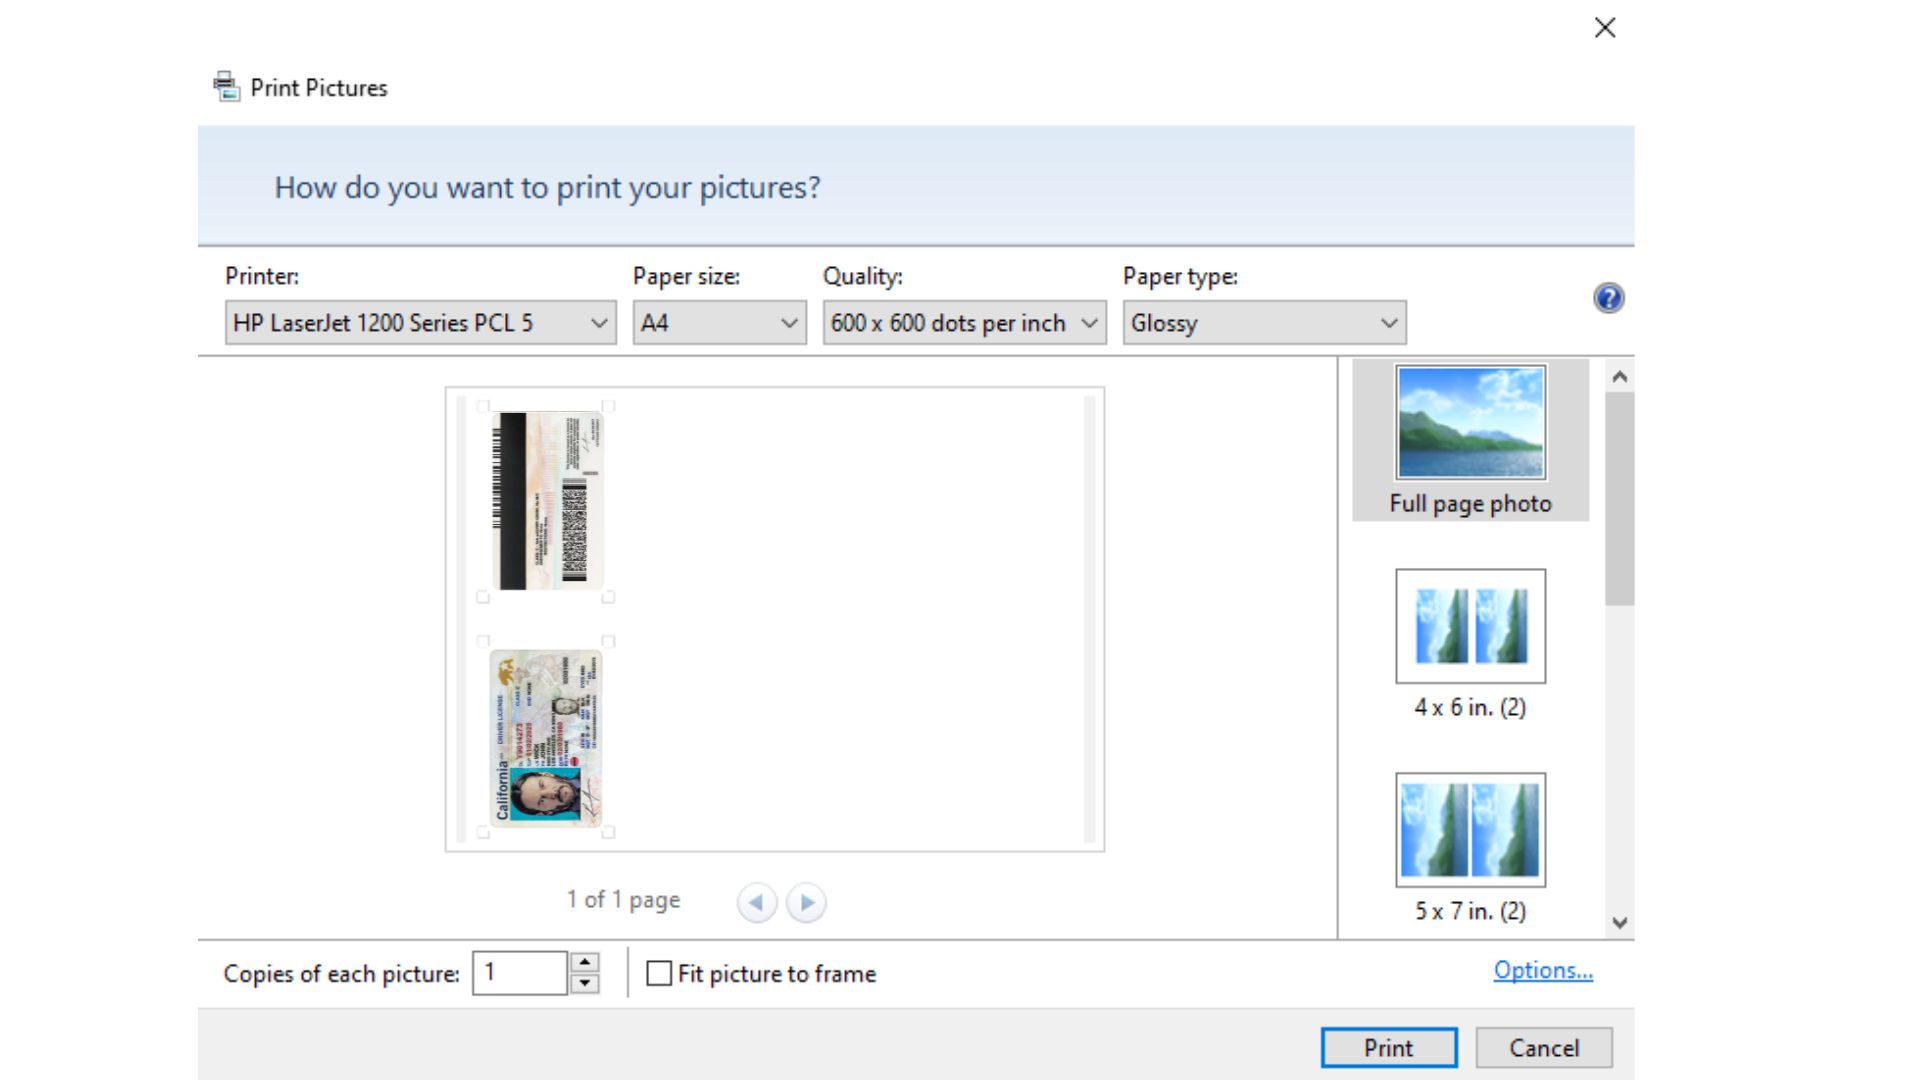Expand the Paper type Glossy dropdown
Image resolution: width=1920 pixels, height=1080 pixels.
coord(1264,323)
